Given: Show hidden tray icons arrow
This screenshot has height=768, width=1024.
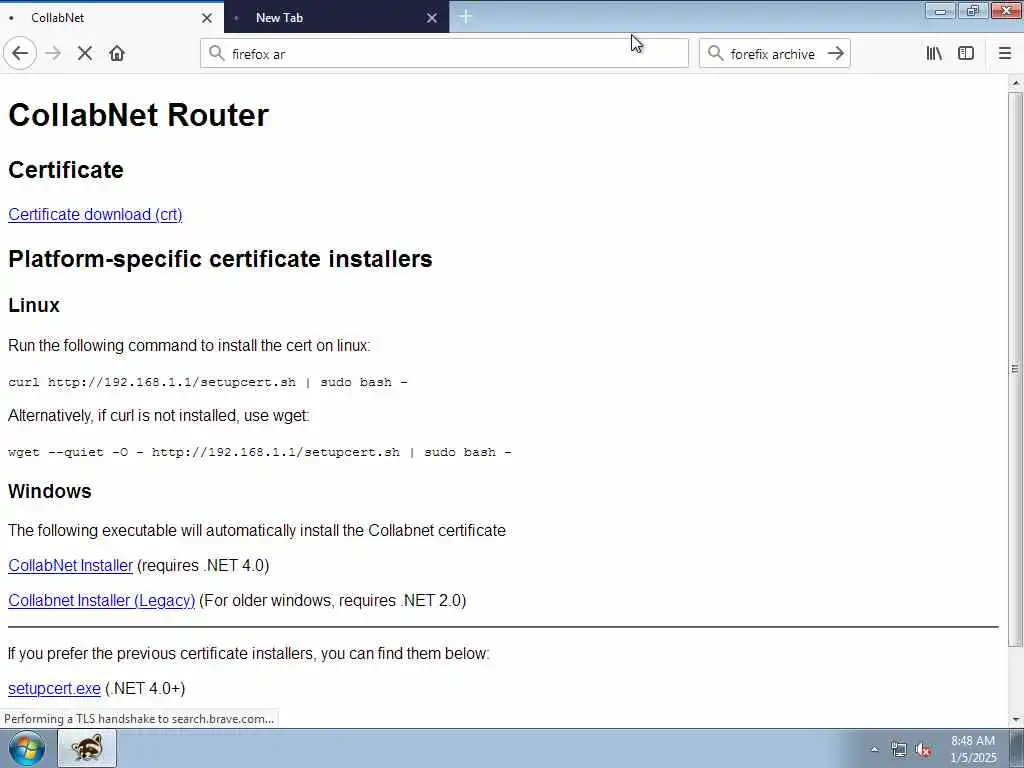Looking at the screenshot, I should point(874,749).
